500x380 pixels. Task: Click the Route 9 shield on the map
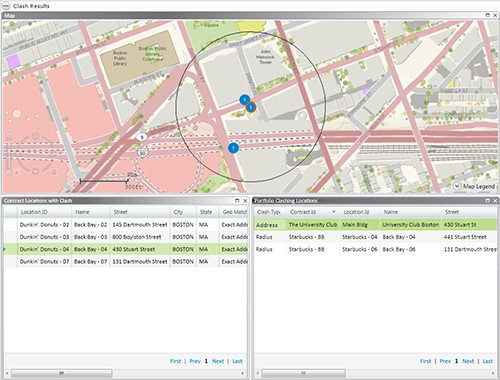coord(142,137)
